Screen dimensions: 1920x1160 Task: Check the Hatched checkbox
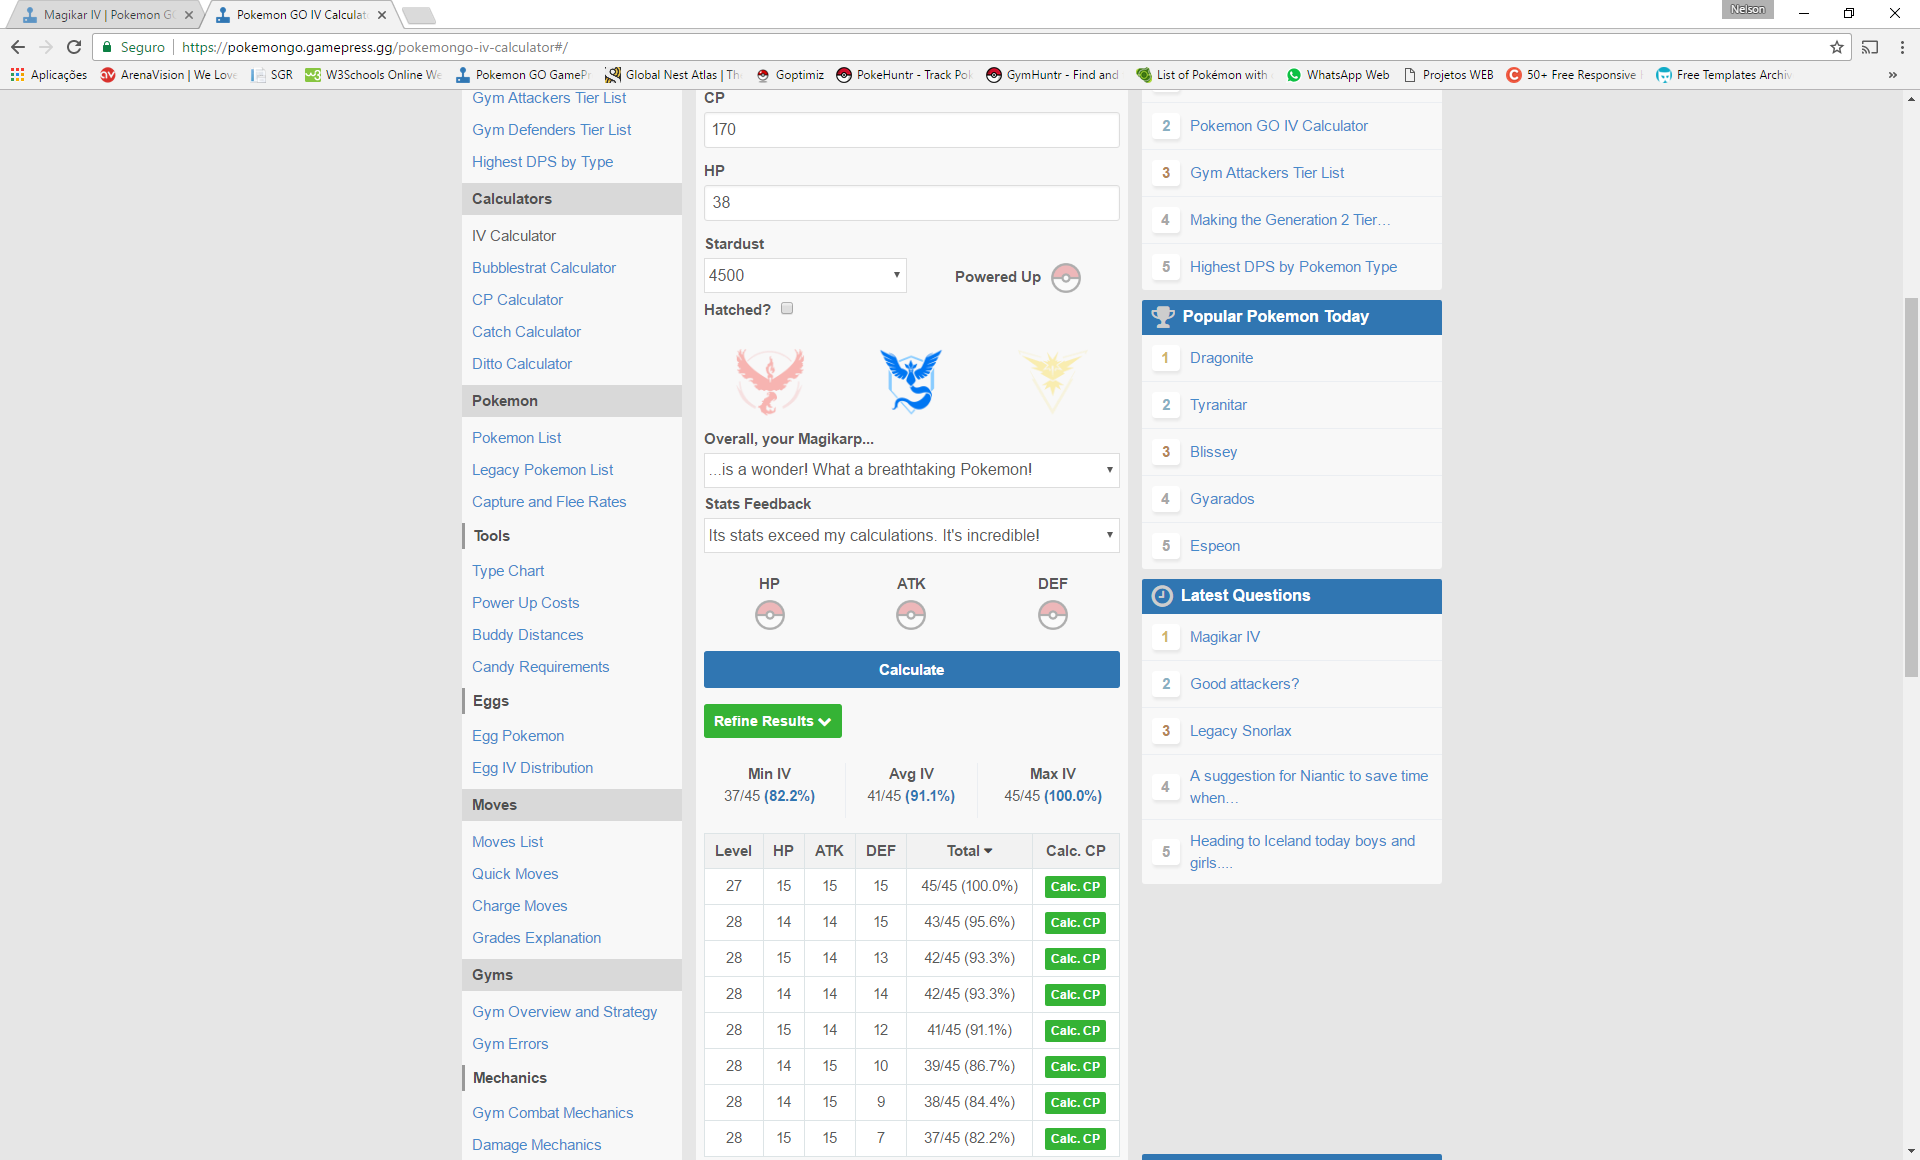coord(787,309)
